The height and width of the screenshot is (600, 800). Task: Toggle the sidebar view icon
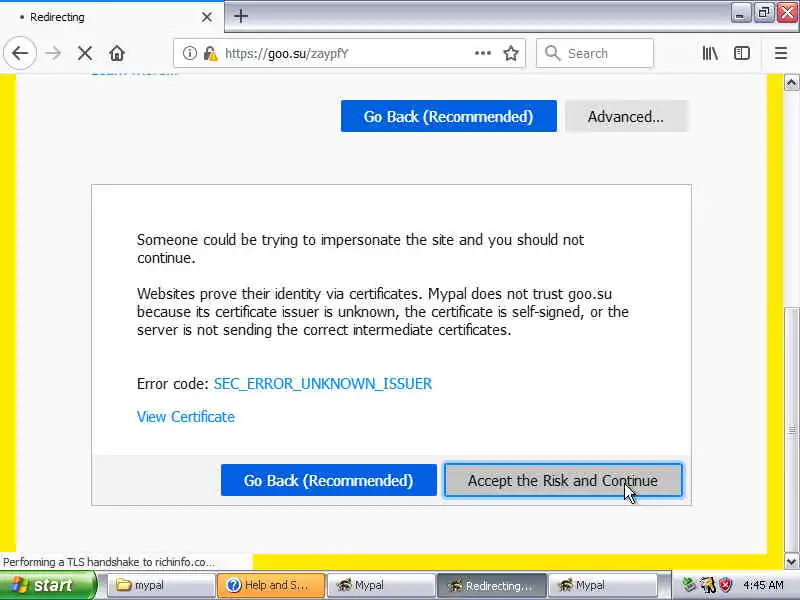point(742,53)
